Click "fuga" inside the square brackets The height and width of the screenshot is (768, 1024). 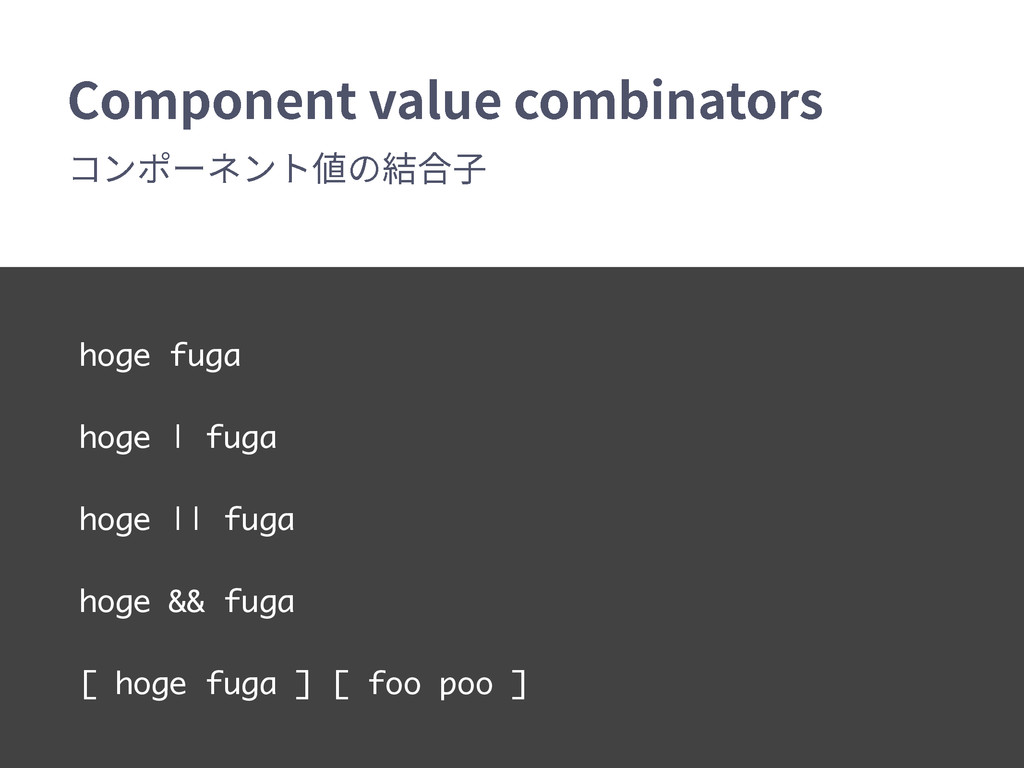point(241,685)
